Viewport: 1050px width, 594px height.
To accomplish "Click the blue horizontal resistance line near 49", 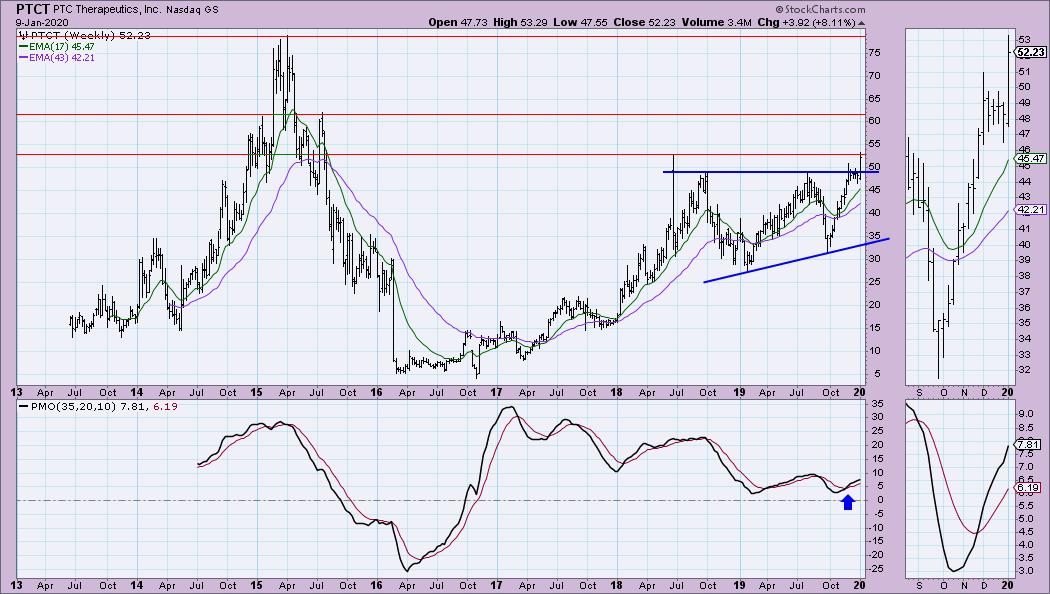I will point(770,172).
